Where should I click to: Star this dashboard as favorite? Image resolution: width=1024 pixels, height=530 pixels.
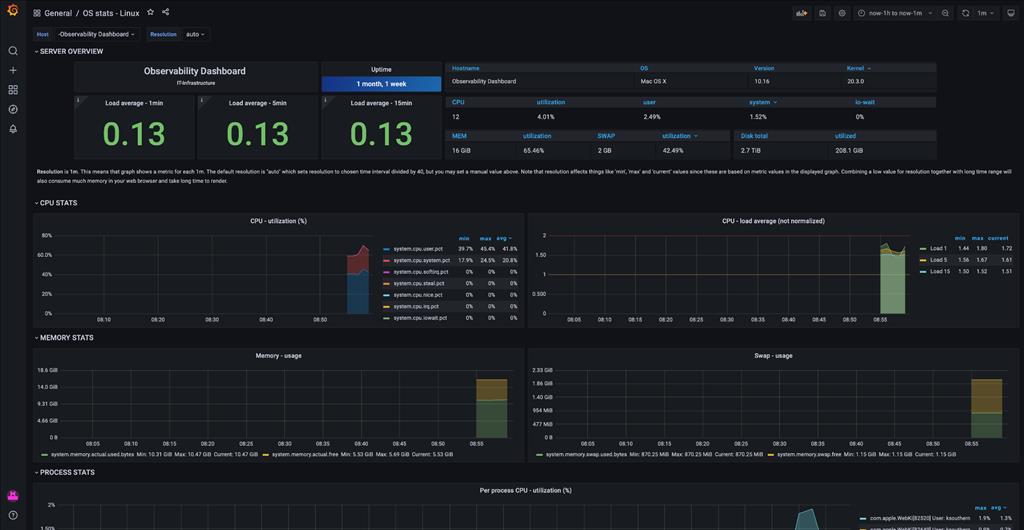coord(150,13)
